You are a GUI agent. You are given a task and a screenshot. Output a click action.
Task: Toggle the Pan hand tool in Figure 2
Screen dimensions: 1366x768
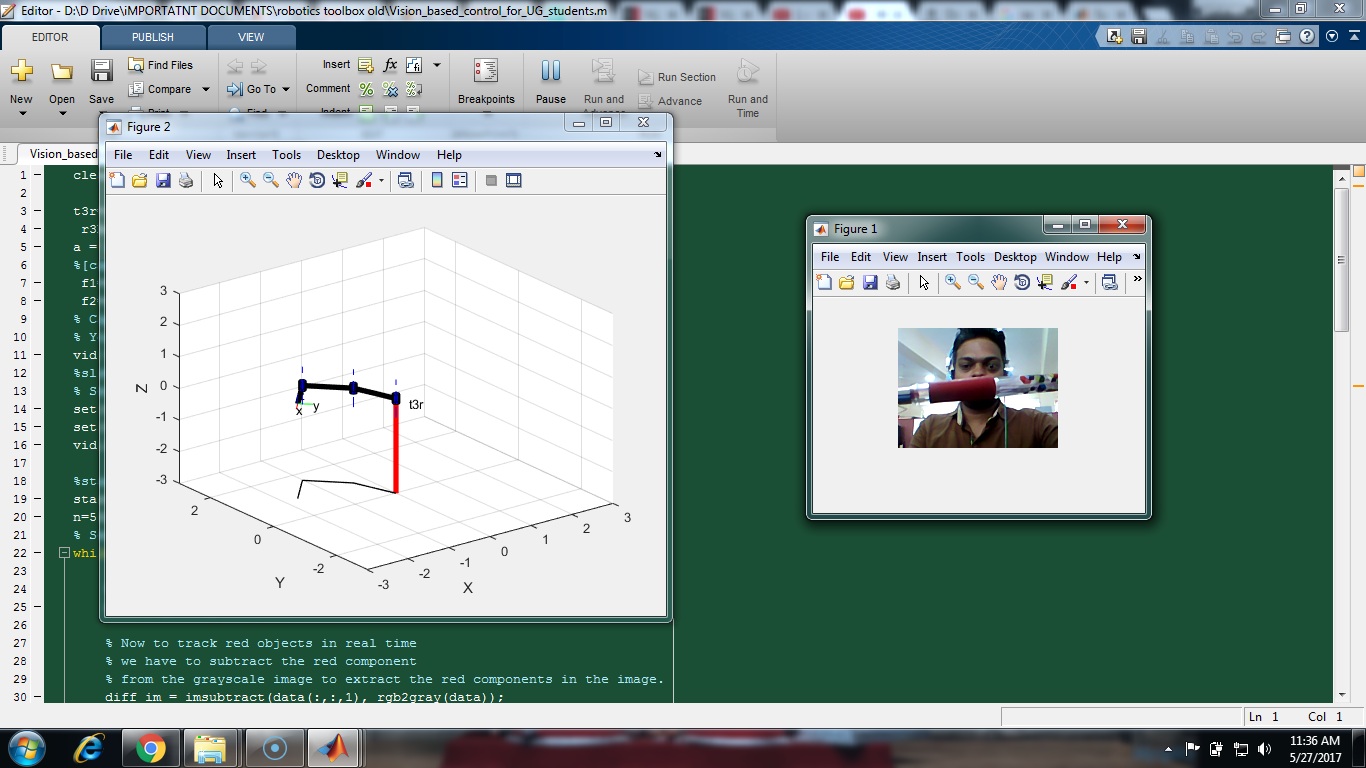pos(294,181)
